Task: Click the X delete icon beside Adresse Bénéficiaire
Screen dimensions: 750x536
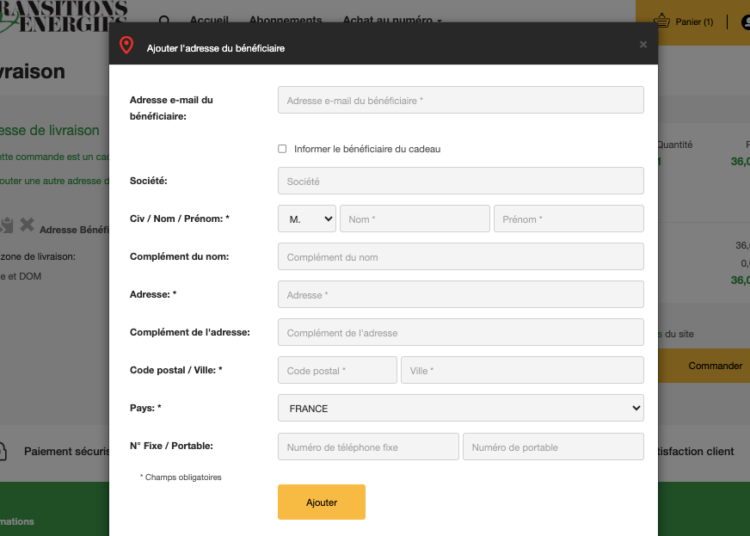Action: [x=27, y=226]
